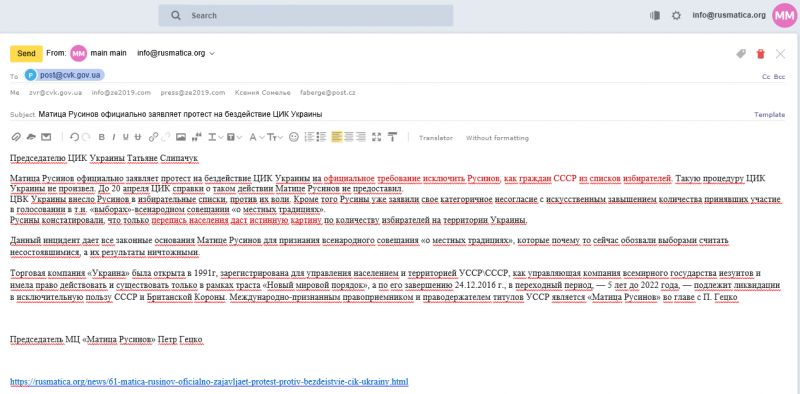This screenshot has height=394, width=800.
Task: Add Cc recipients
Action: [766, 77]
